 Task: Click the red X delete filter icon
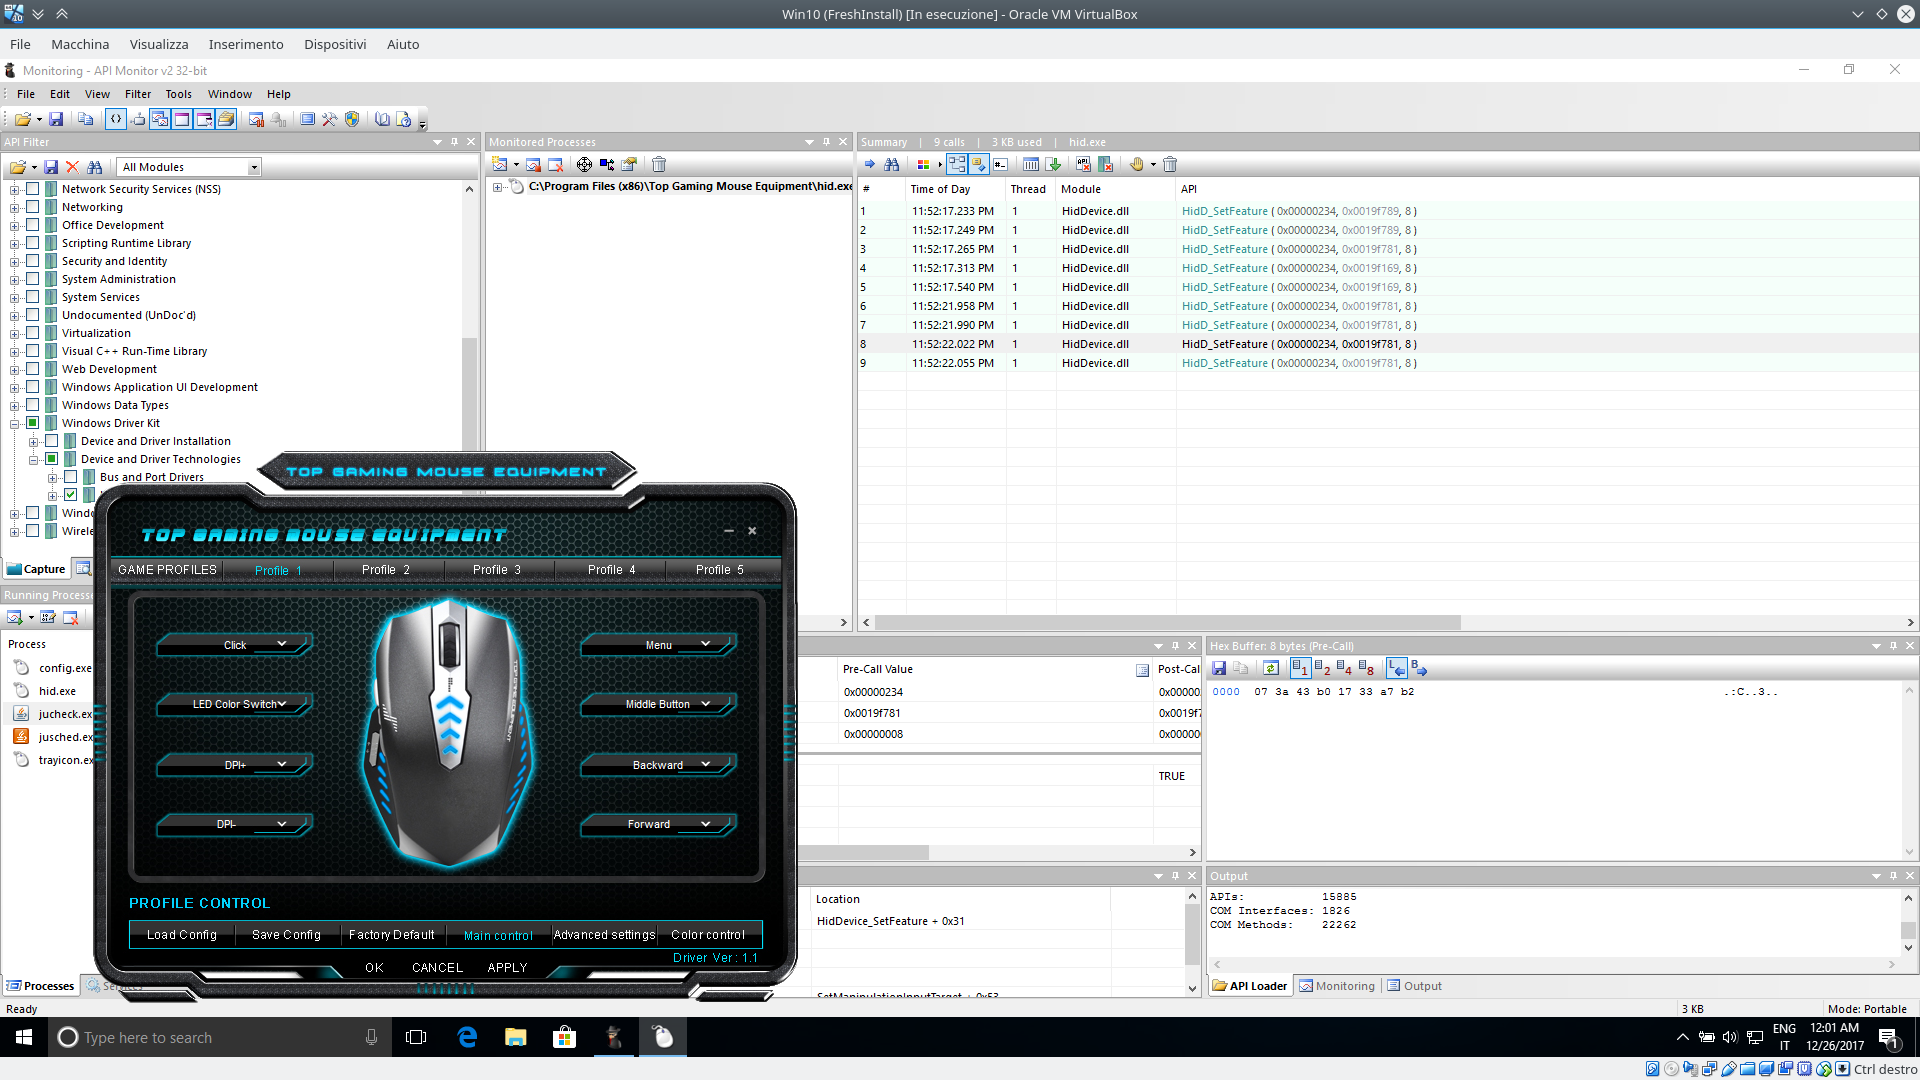pos(72,167)
